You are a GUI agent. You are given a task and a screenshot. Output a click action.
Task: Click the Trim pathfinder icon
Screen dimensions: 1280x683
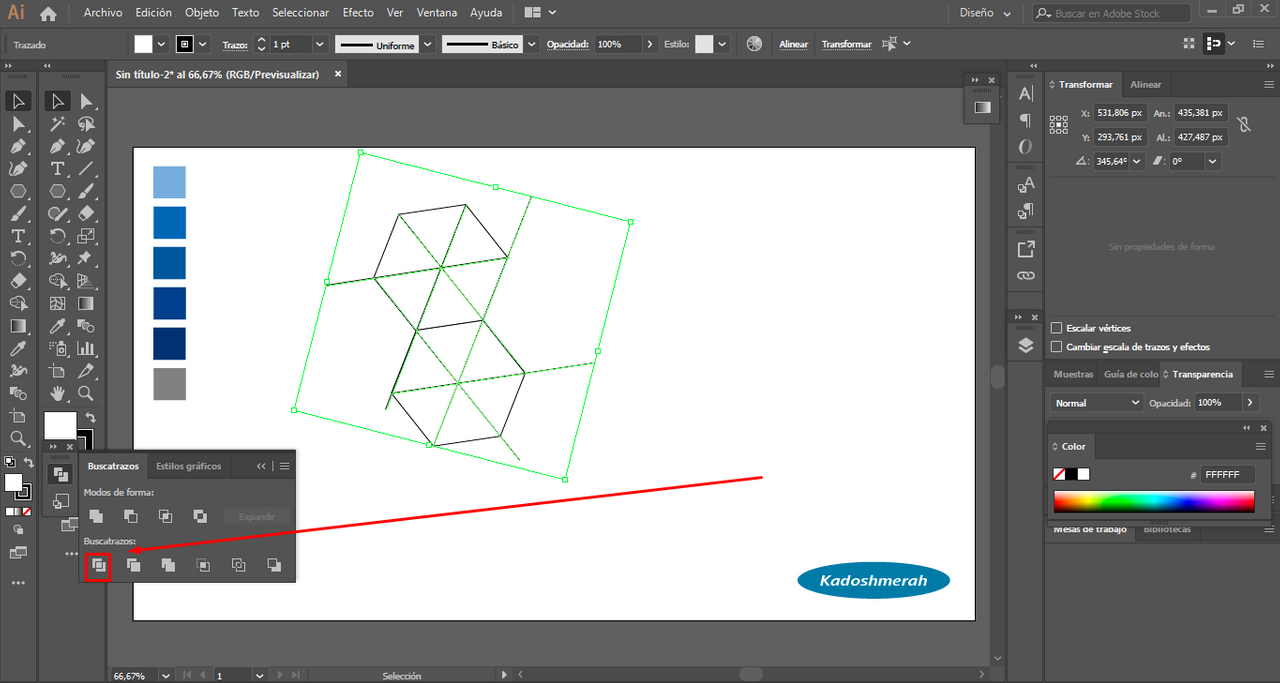point(133,565)
